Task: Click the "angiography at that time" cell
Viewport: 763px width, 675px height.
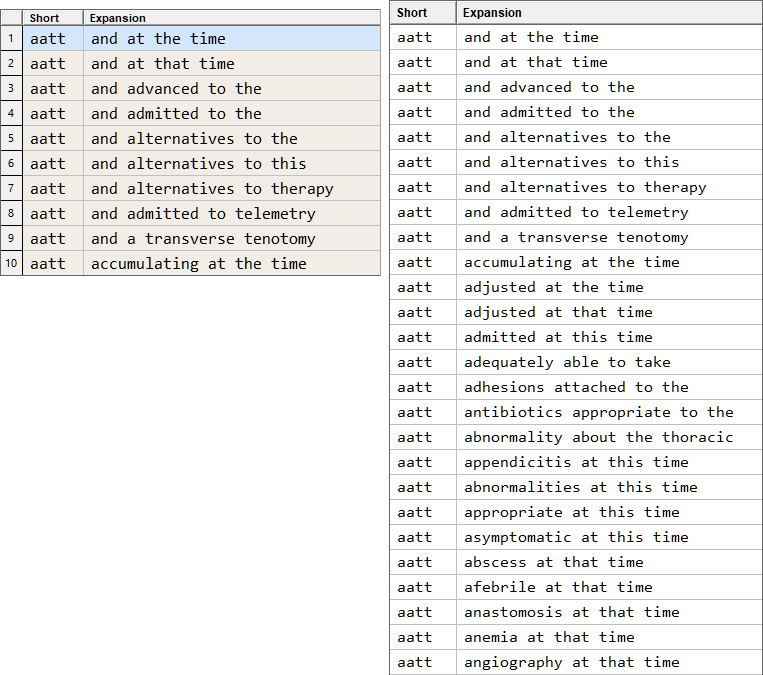Action: pos(571,662)
